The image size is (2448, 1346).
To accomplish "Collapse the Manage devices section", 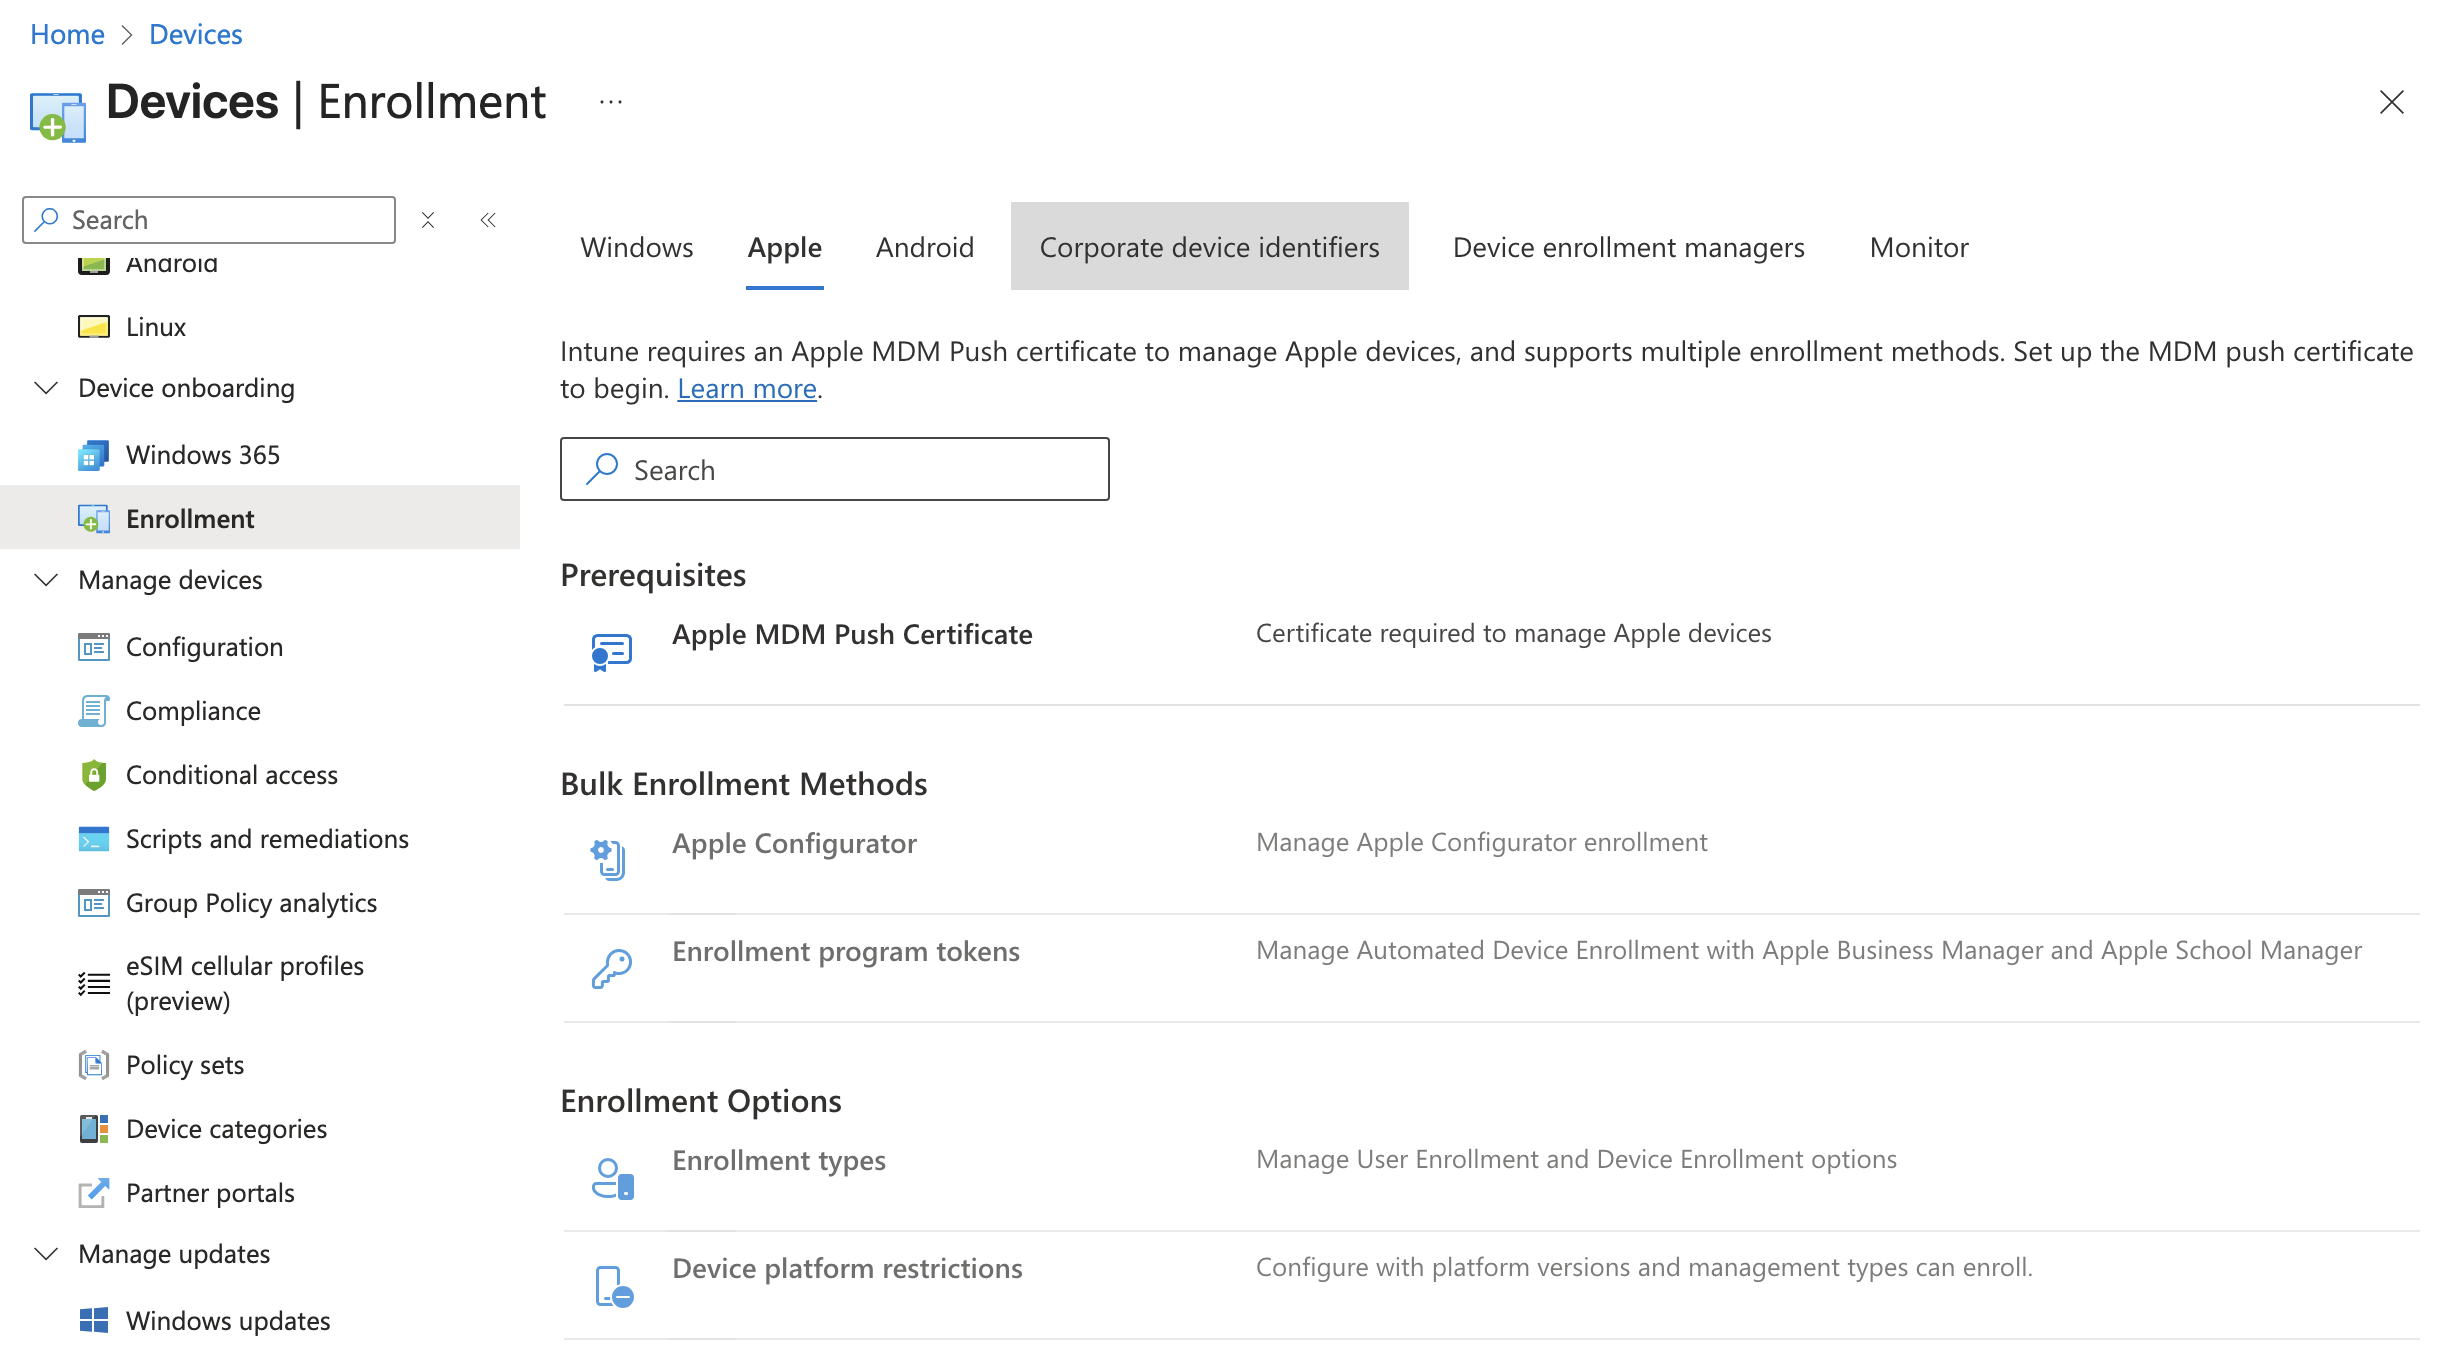I will point(45,580).
